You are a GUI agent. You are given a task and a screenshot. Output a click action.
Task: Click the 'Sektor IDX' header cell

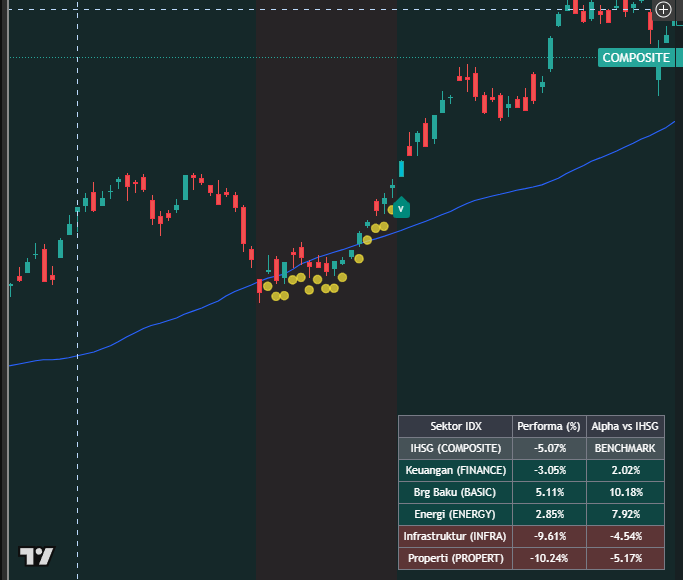[x=456, y=426]
